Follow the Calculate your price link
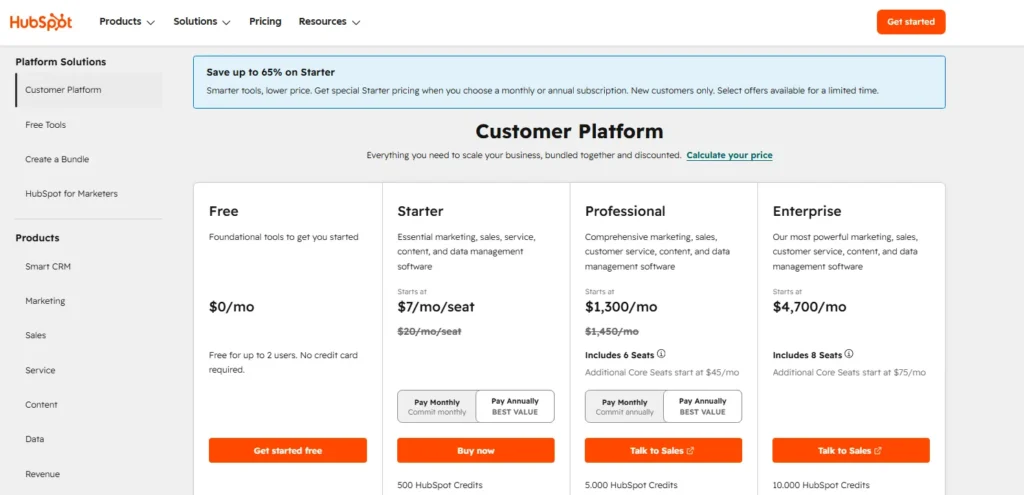Viewport: 1024px width, 495px height. pos(729,155)
